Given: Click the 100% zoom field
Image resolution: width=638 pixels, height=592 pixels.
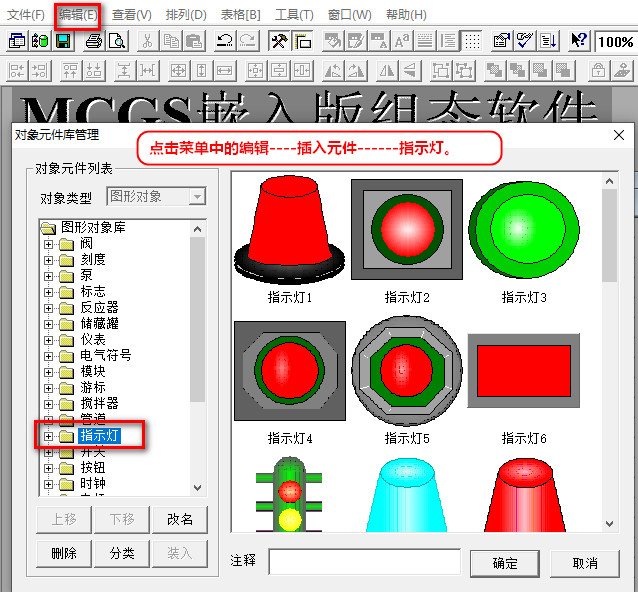Looking at the screenshot, I should point(615,41).
